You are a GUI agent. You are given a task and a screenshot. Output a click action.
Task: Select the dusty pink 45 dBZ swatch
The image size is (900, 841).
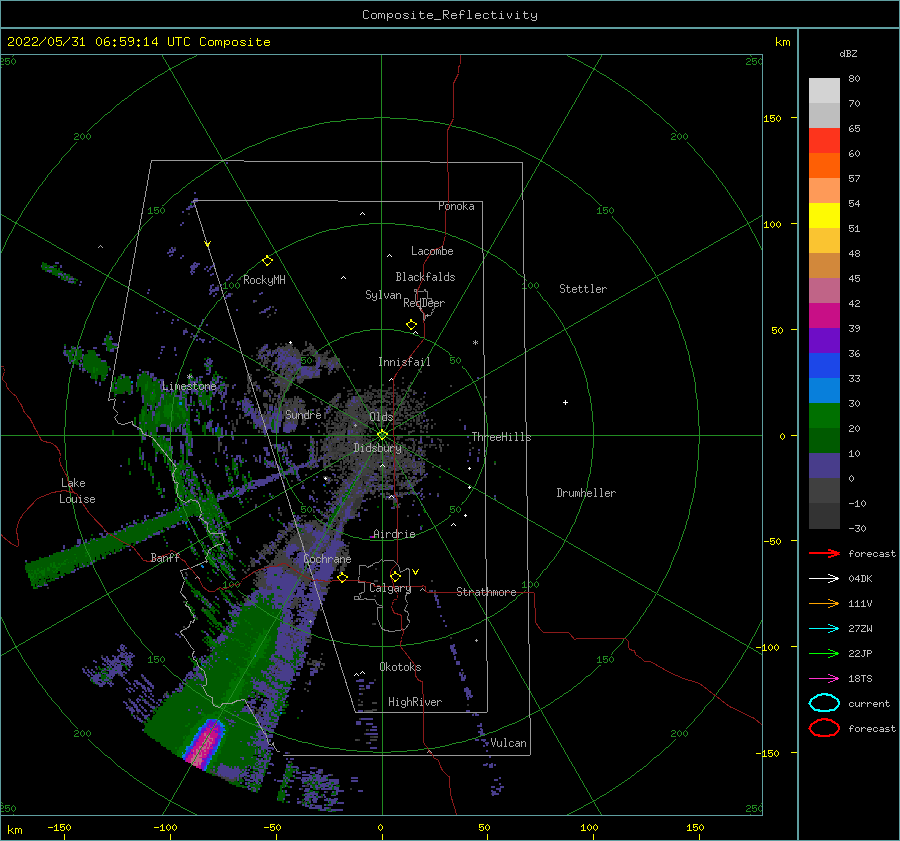coord(824,290)
